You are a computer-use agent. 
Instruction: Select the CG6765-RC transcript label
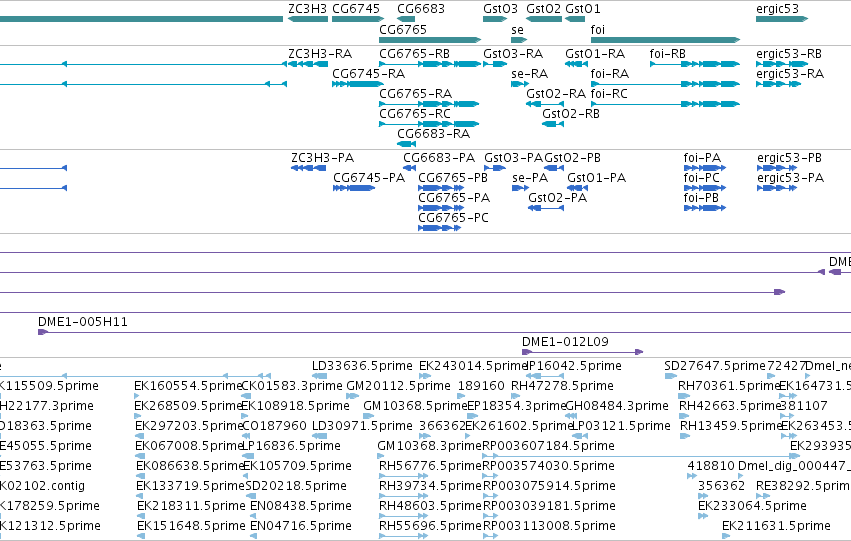click(x=415, y=114)
